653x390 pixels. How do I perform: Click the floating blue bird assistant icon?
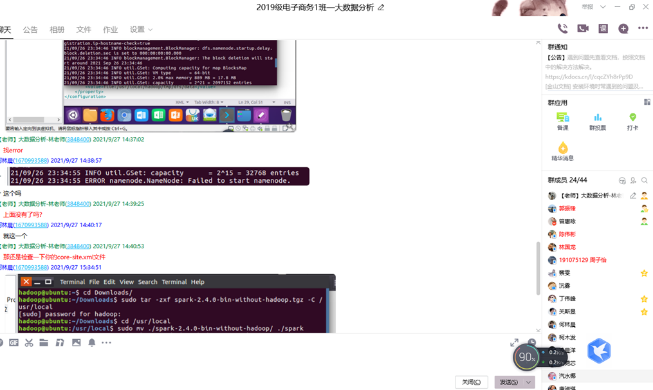pos(599,350)
